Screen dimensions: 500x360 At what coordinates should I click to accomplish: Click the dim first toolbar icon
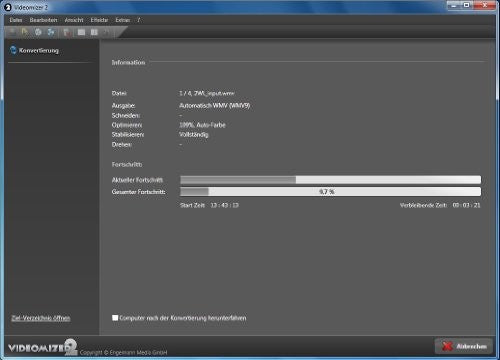coord(12,32)
